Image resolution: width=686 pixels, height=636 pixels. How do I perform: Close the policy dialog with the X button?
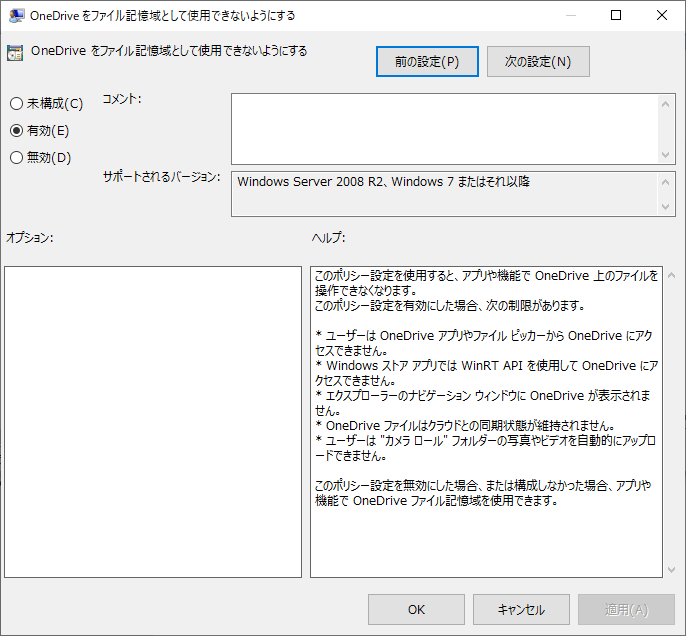click(x=662, y=15)
